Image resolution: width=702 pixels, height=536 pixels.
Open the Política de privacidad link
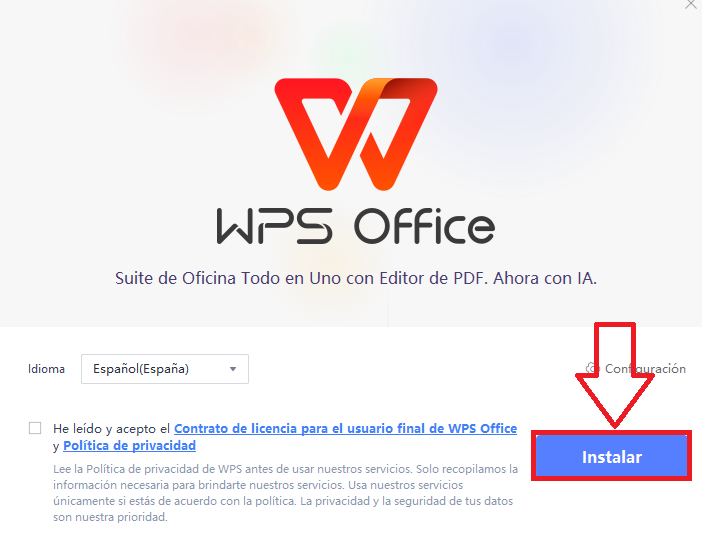pos(129,446)
